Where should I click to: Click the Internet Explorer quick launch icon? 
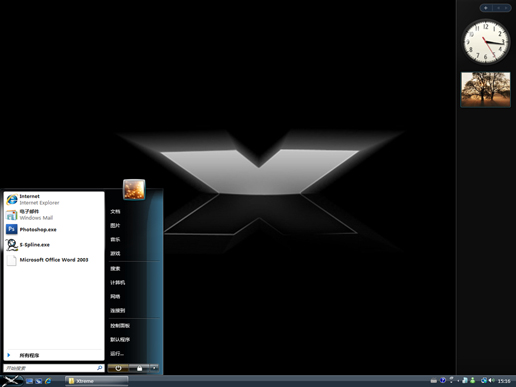pos(48,381)
